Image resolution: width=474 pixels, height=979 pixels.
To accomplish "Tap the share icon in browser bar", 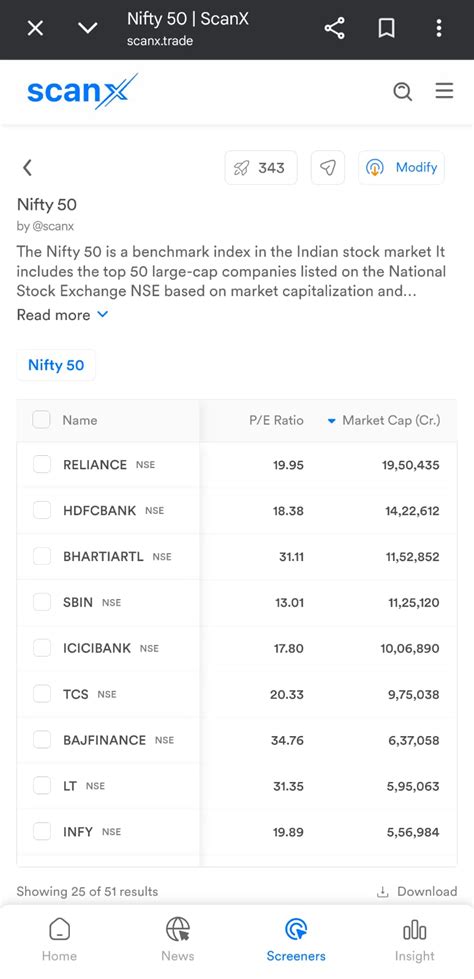I will point(334,28).
